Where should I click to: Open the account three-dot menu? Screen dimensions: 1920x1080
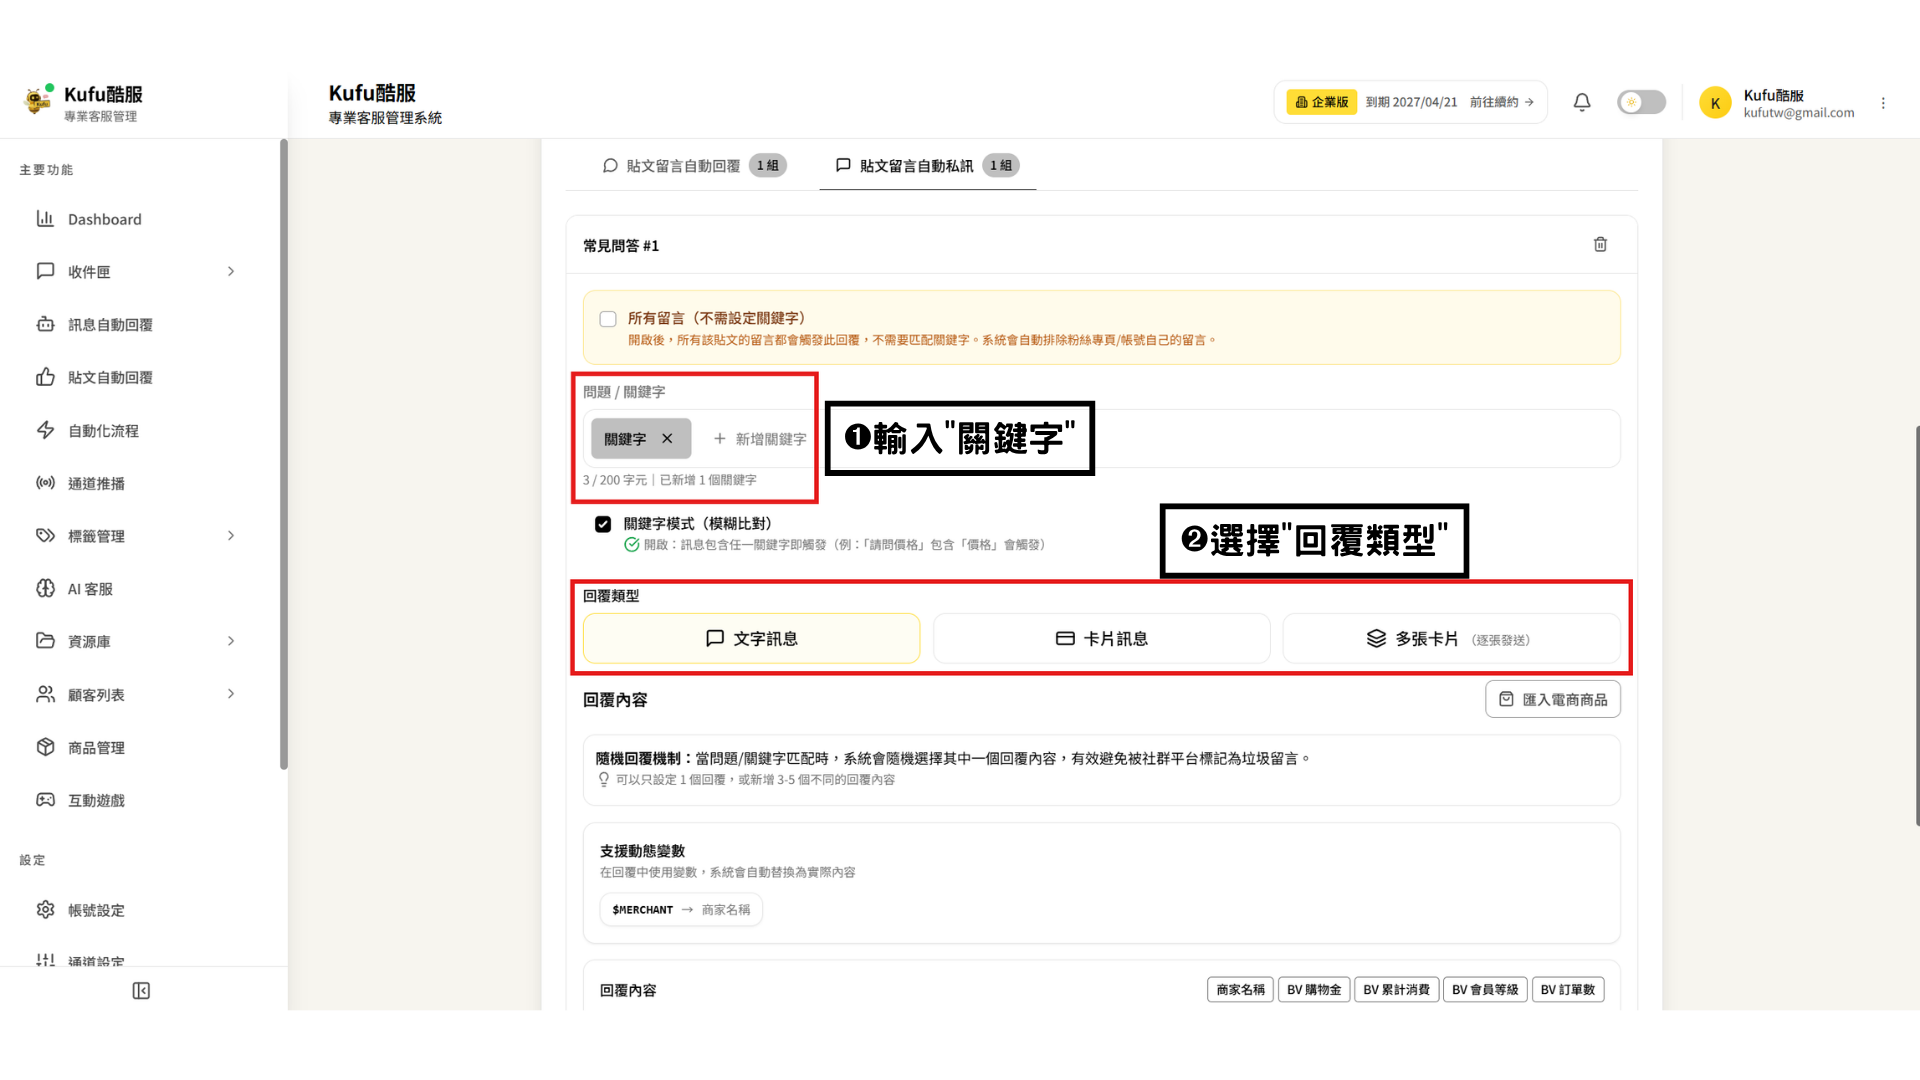1883,103
